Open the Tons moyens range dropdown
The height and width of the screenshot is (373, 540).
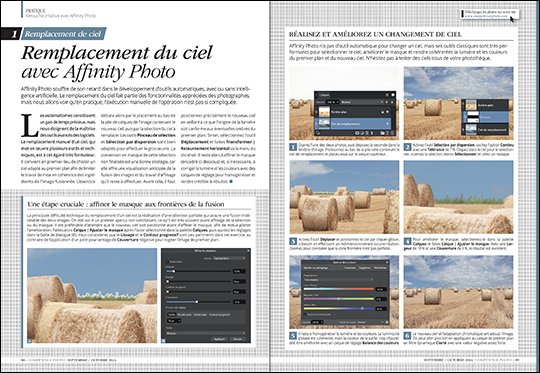coord(339,280)
